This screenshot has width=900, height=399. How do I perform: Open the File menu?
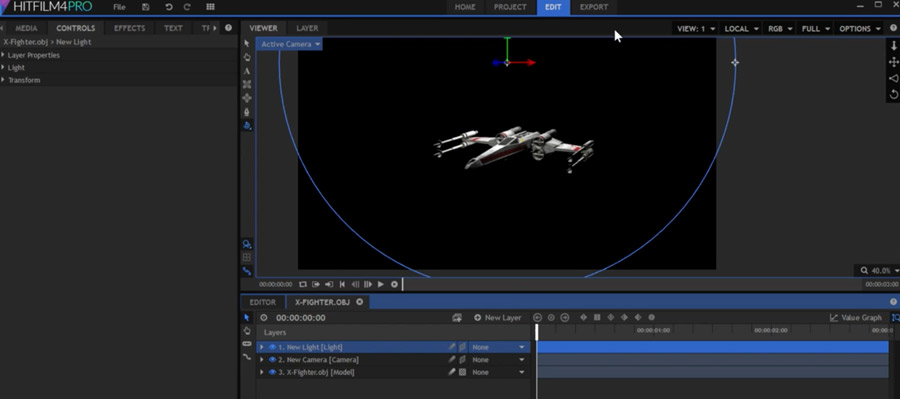(x=119, y=7)
